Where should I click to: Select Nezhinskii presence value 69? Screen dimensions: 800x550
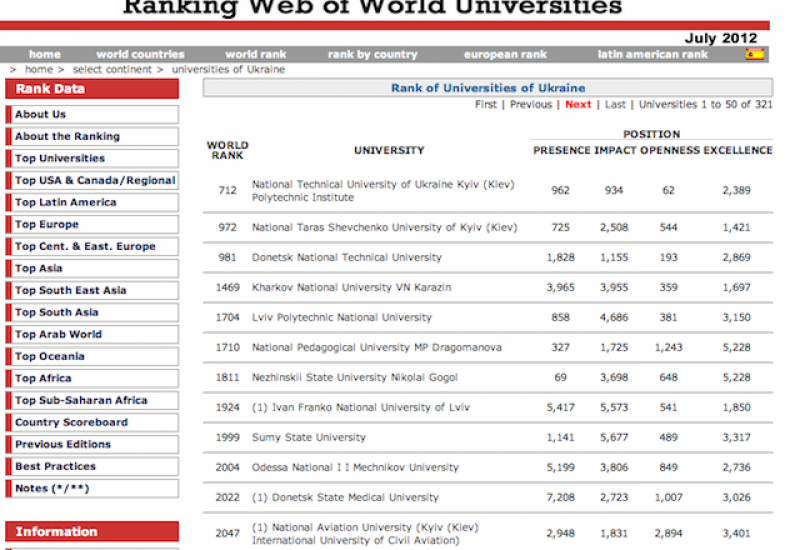[x=560, y=378]
